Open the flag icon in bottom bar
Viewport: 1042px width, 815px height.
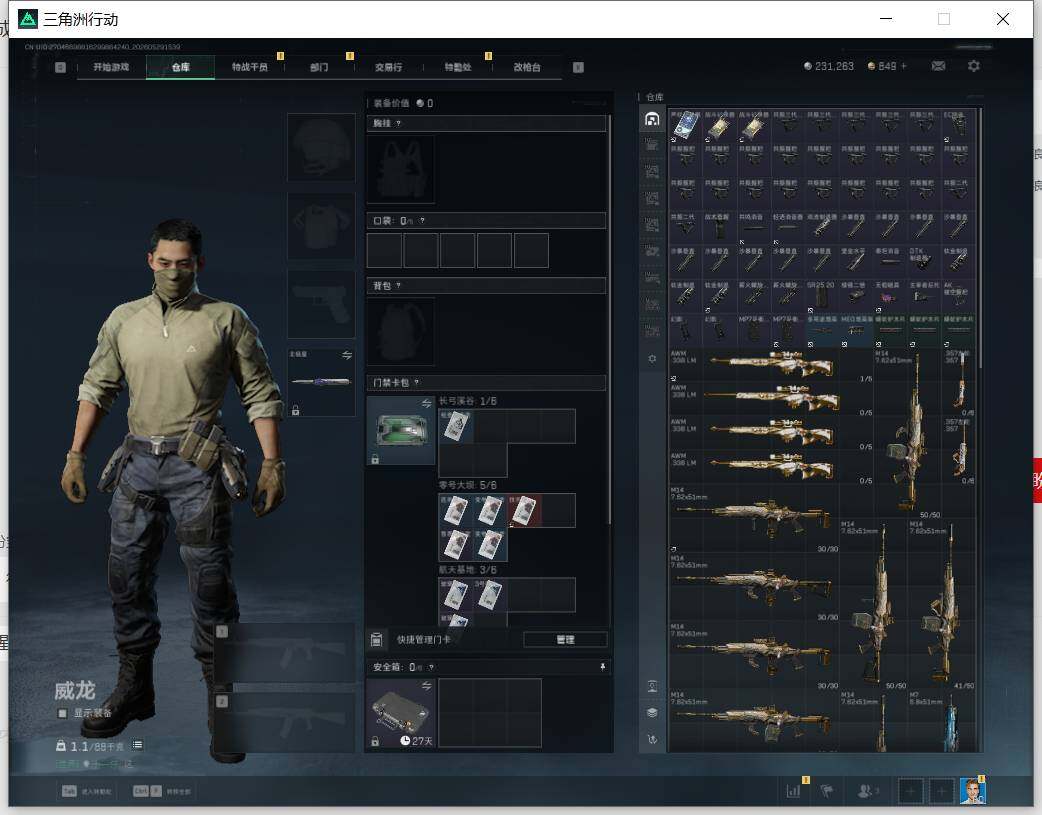pyautogui.click(x=827, y=790)
